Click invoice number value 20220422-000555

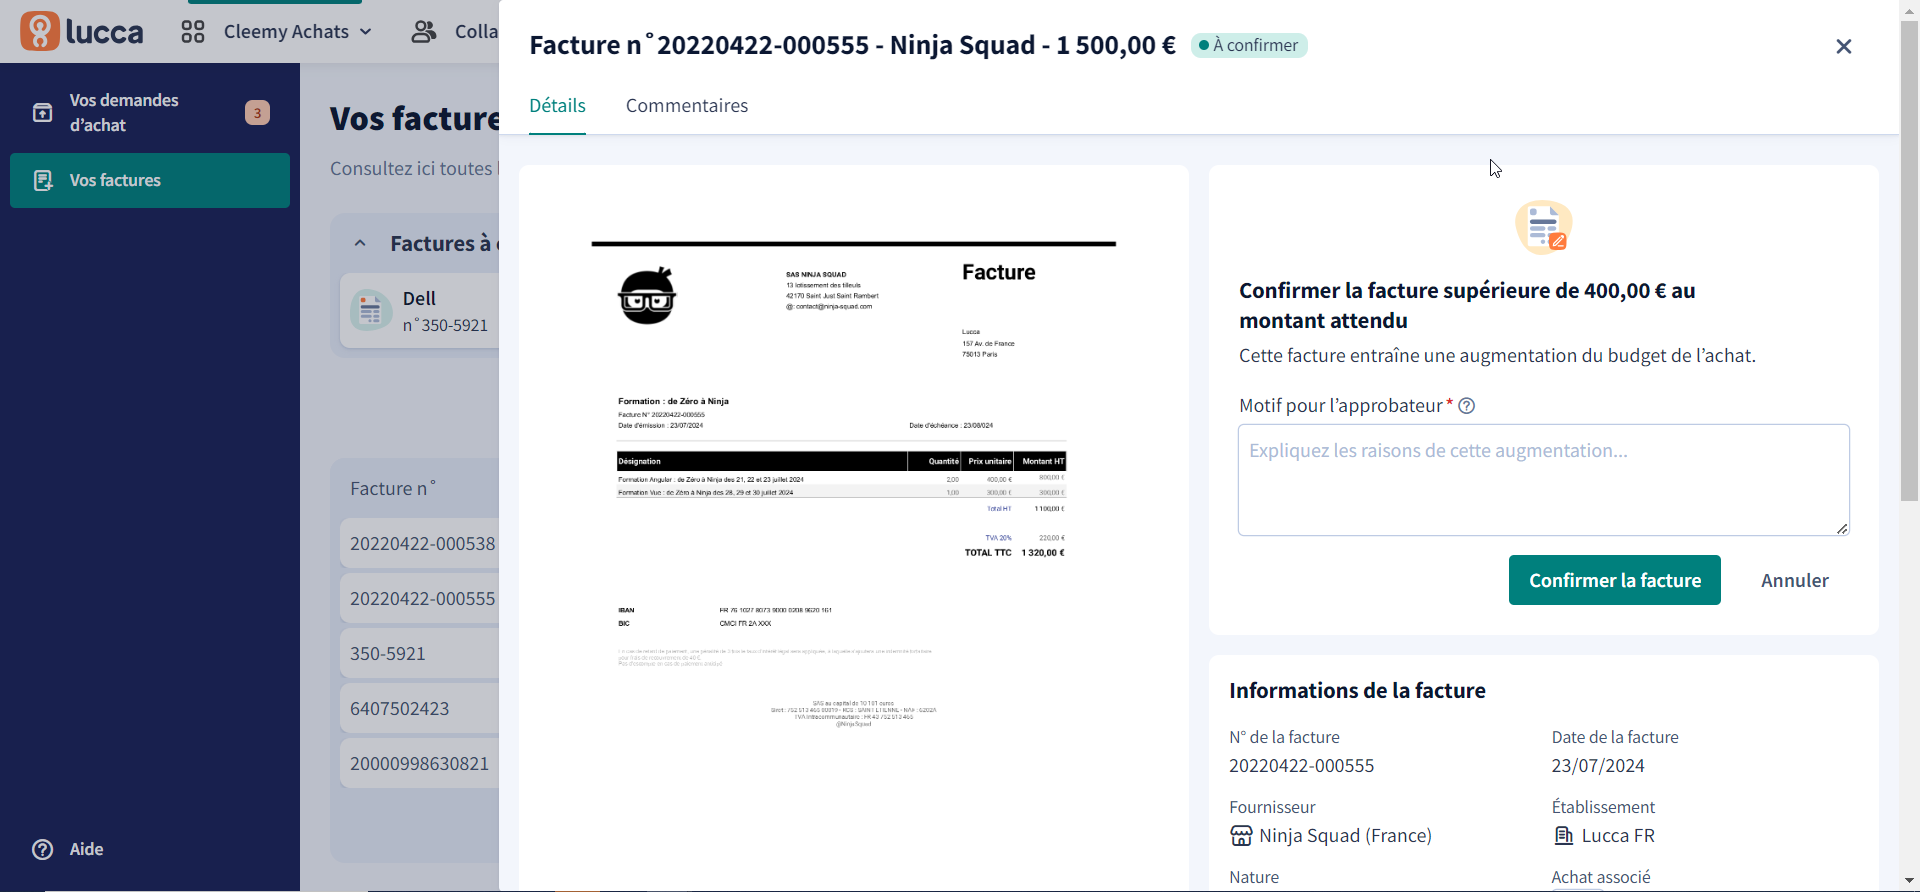1302,766
